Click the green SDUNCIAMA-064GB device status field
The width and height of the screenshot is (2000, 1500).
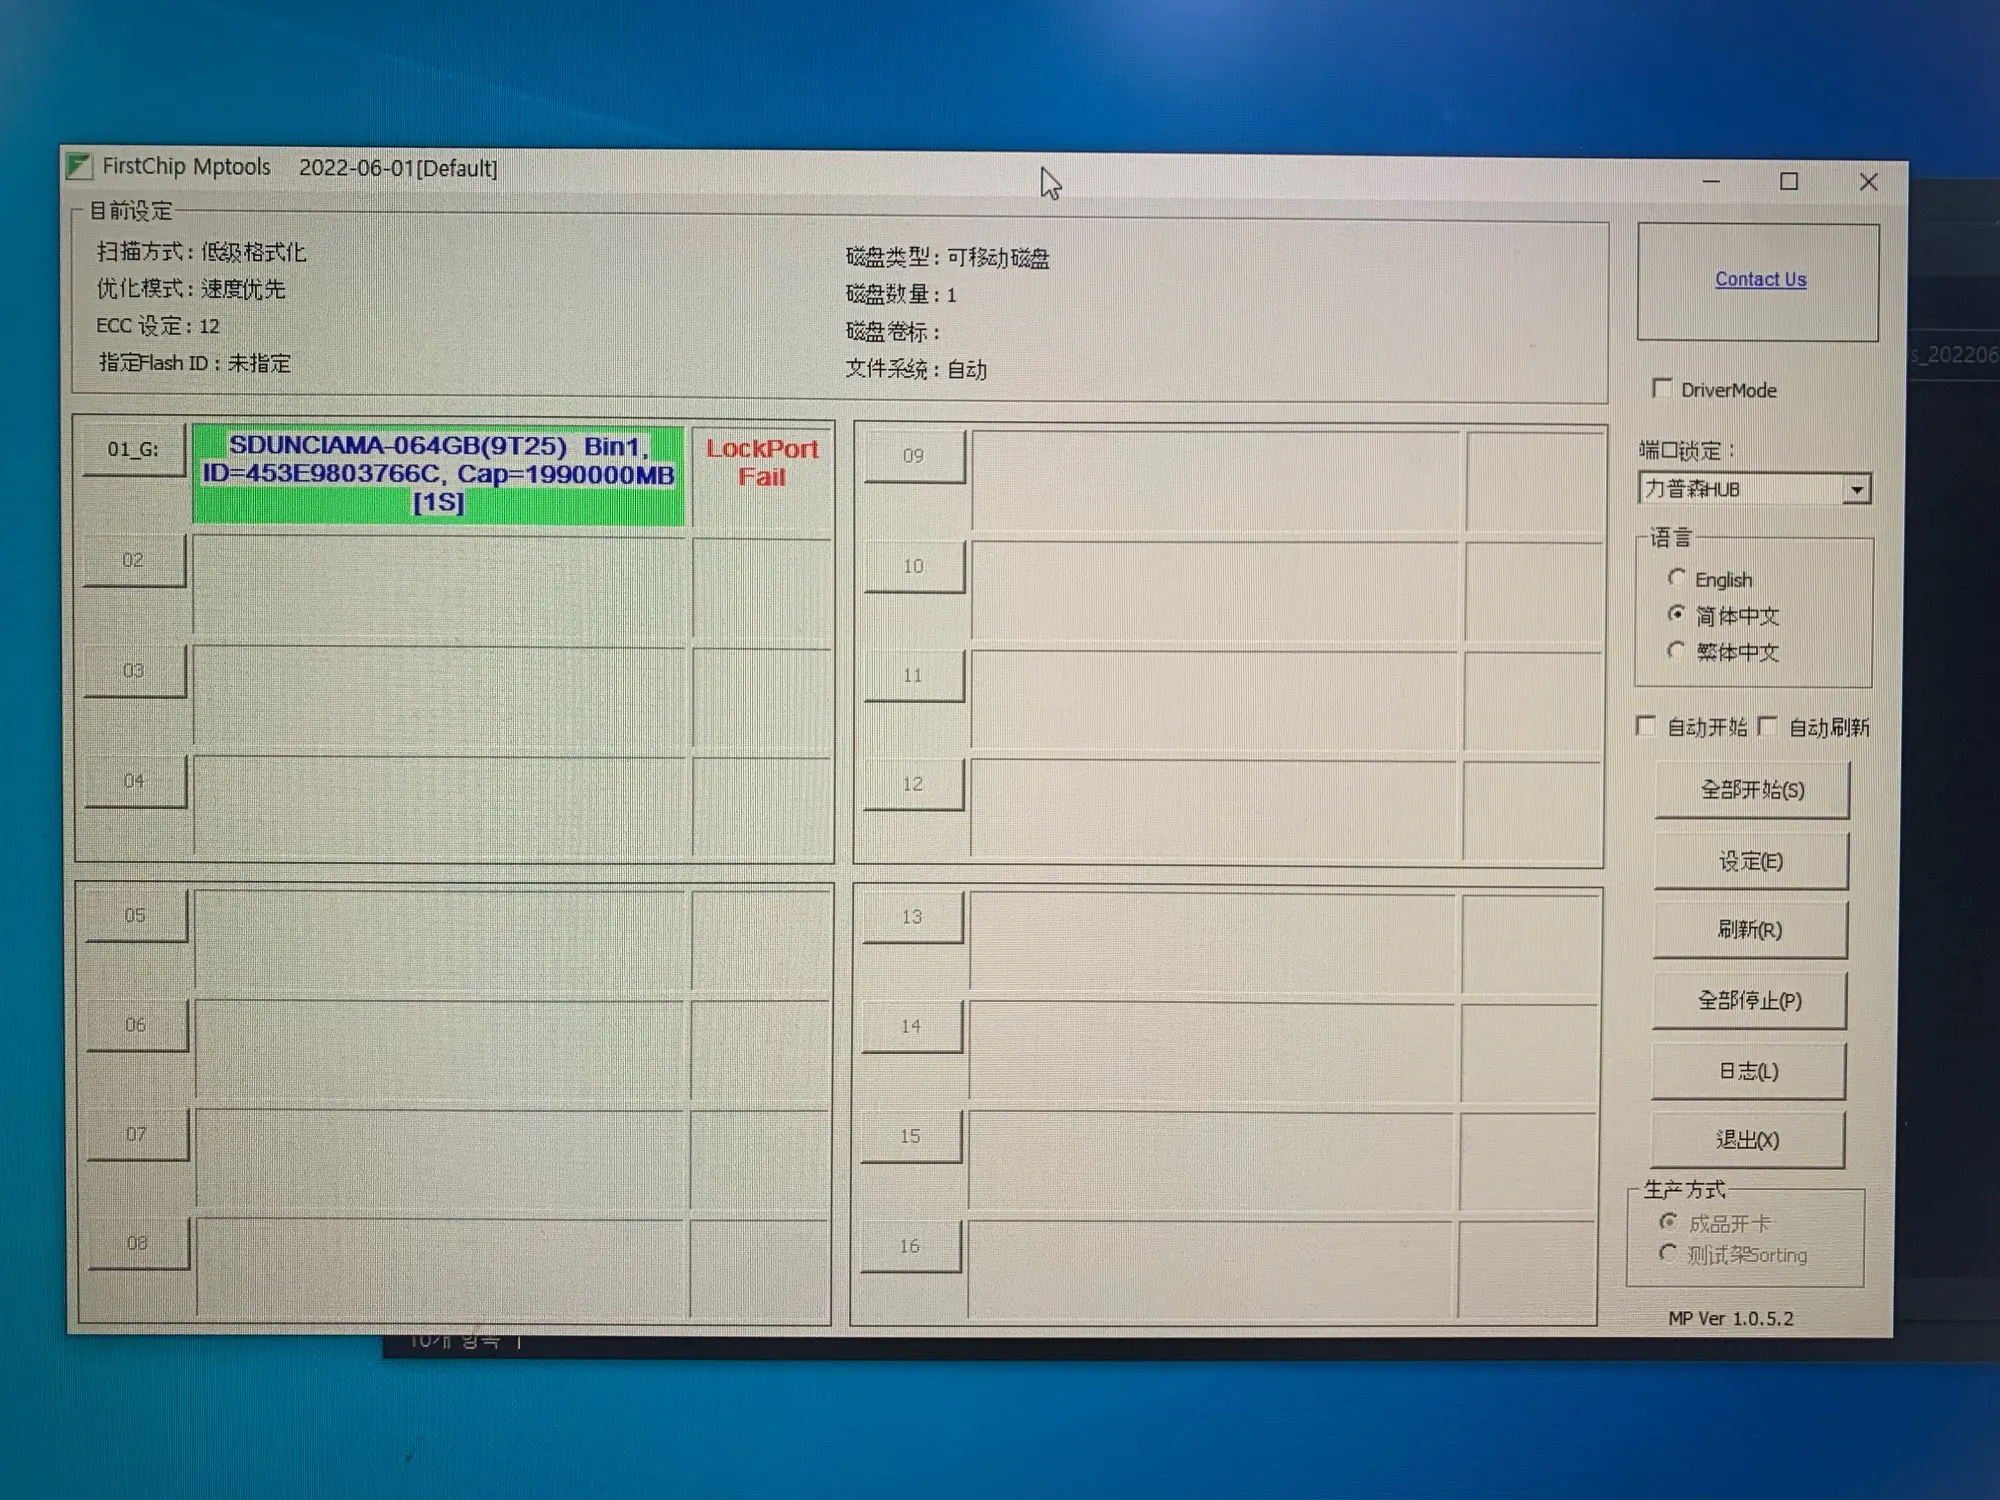coord(438,474)
